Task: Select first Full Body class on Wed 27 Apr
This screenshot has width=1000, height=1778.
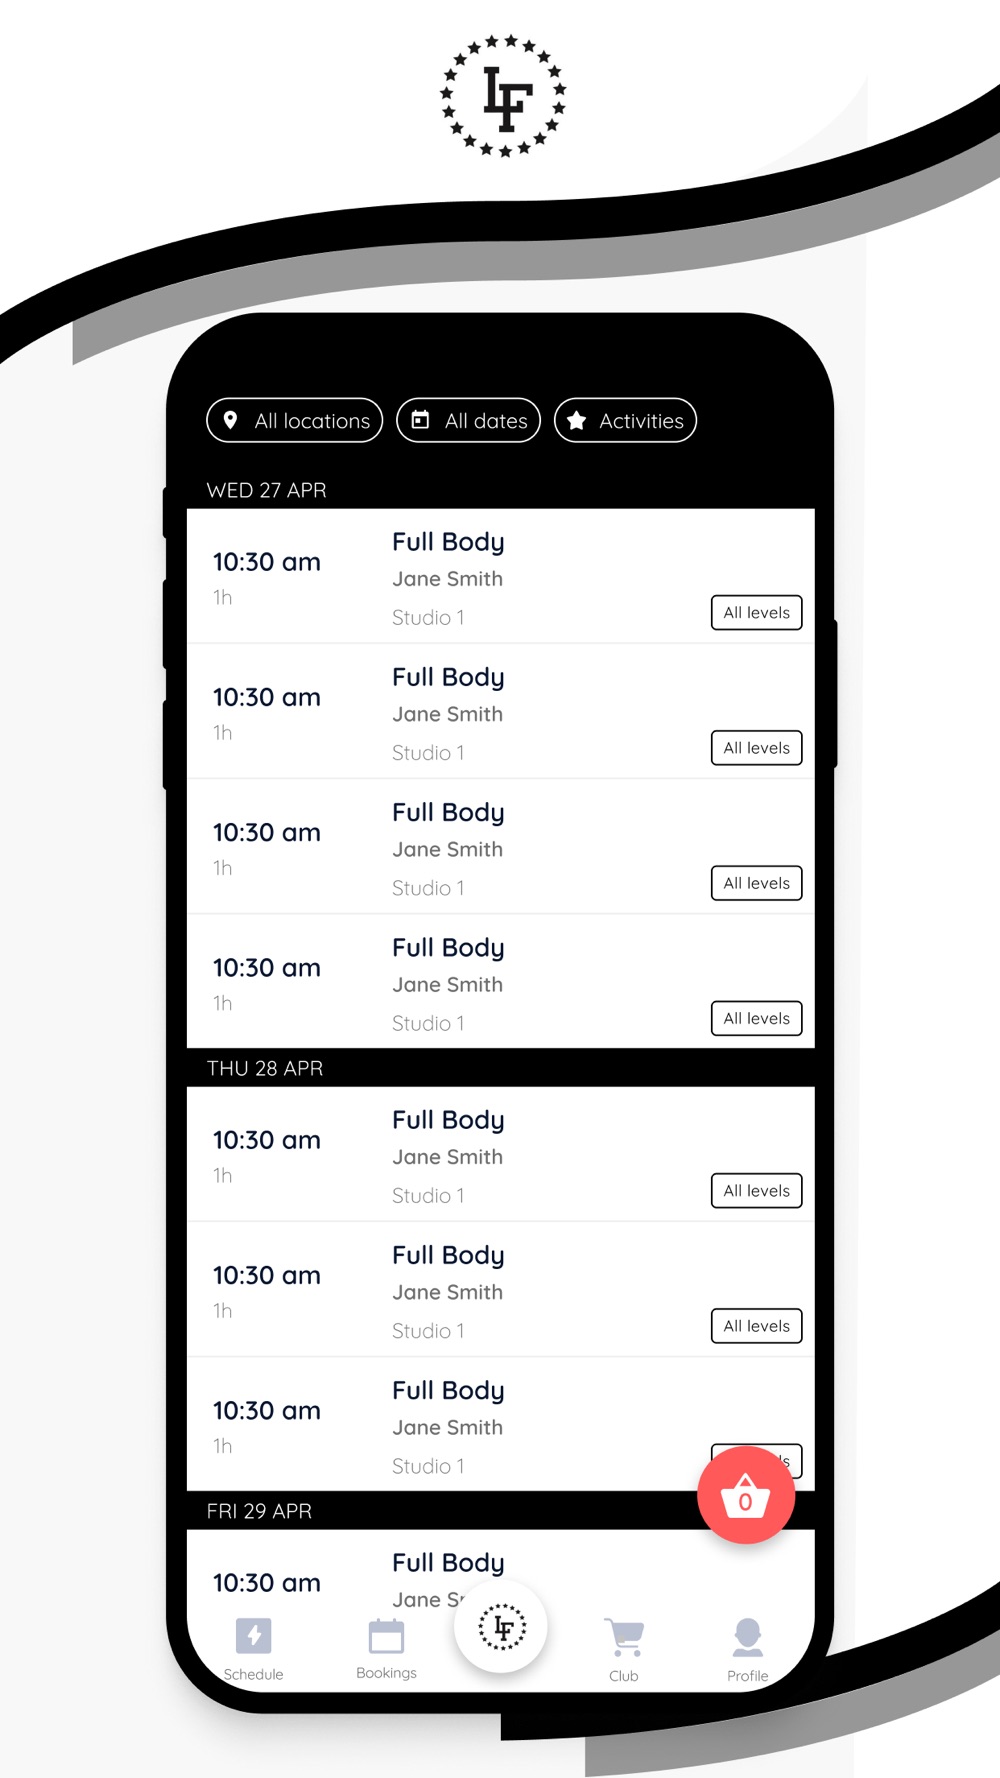Action: pyautogui.click(x=500, y=576)
